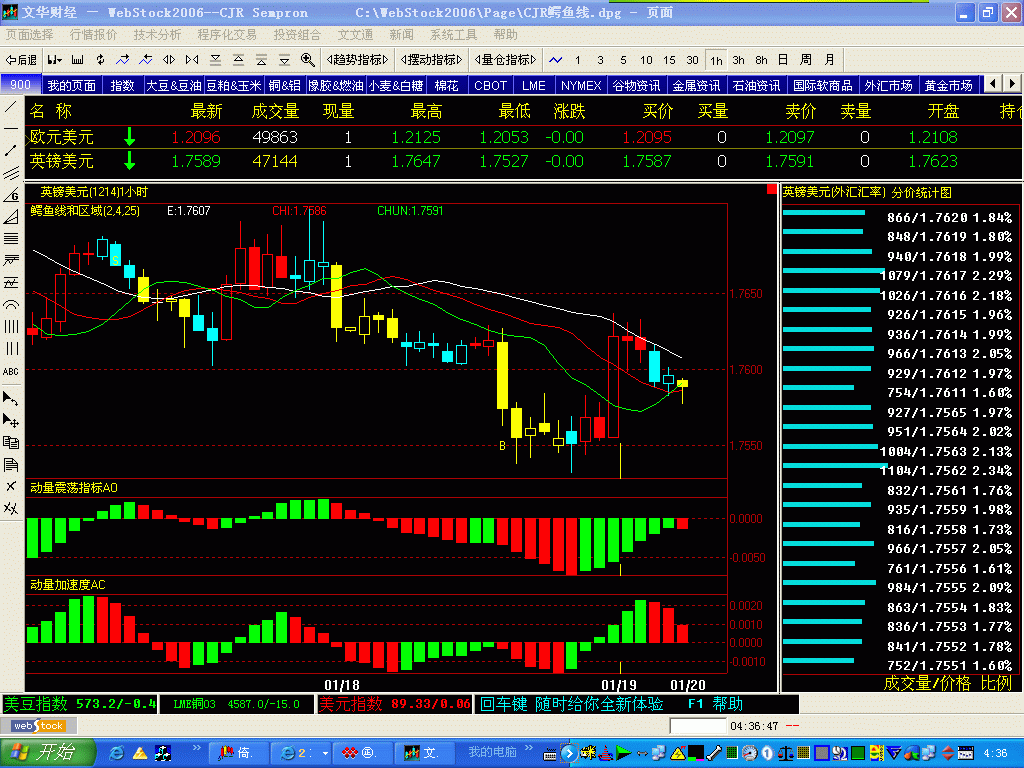Open the 摆动指标 oscillator indicators selector
Screen dimensions: 1024x768
(x=432, y=60)
